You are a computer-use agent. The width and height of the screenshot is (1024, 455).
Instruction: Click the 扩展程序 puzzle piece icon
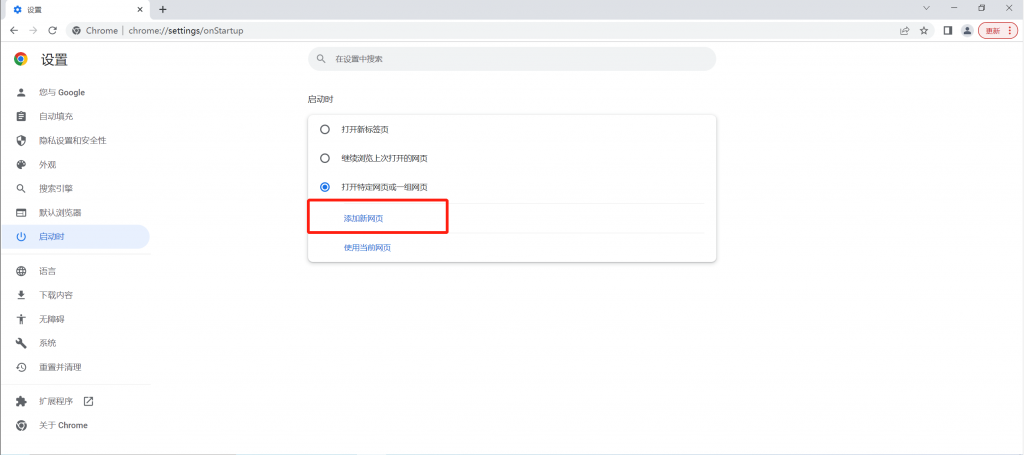coord(21,401)
